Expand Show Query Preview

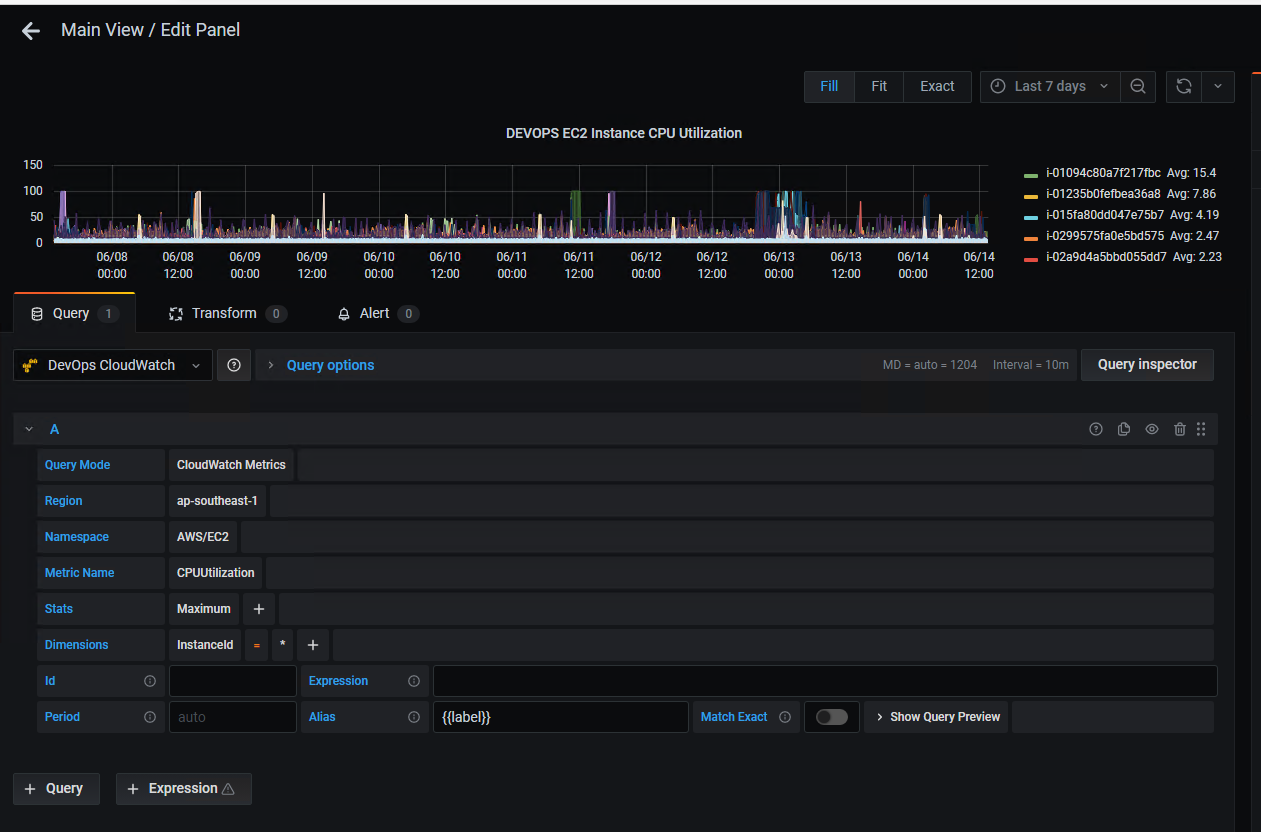[x=938, y=717]
